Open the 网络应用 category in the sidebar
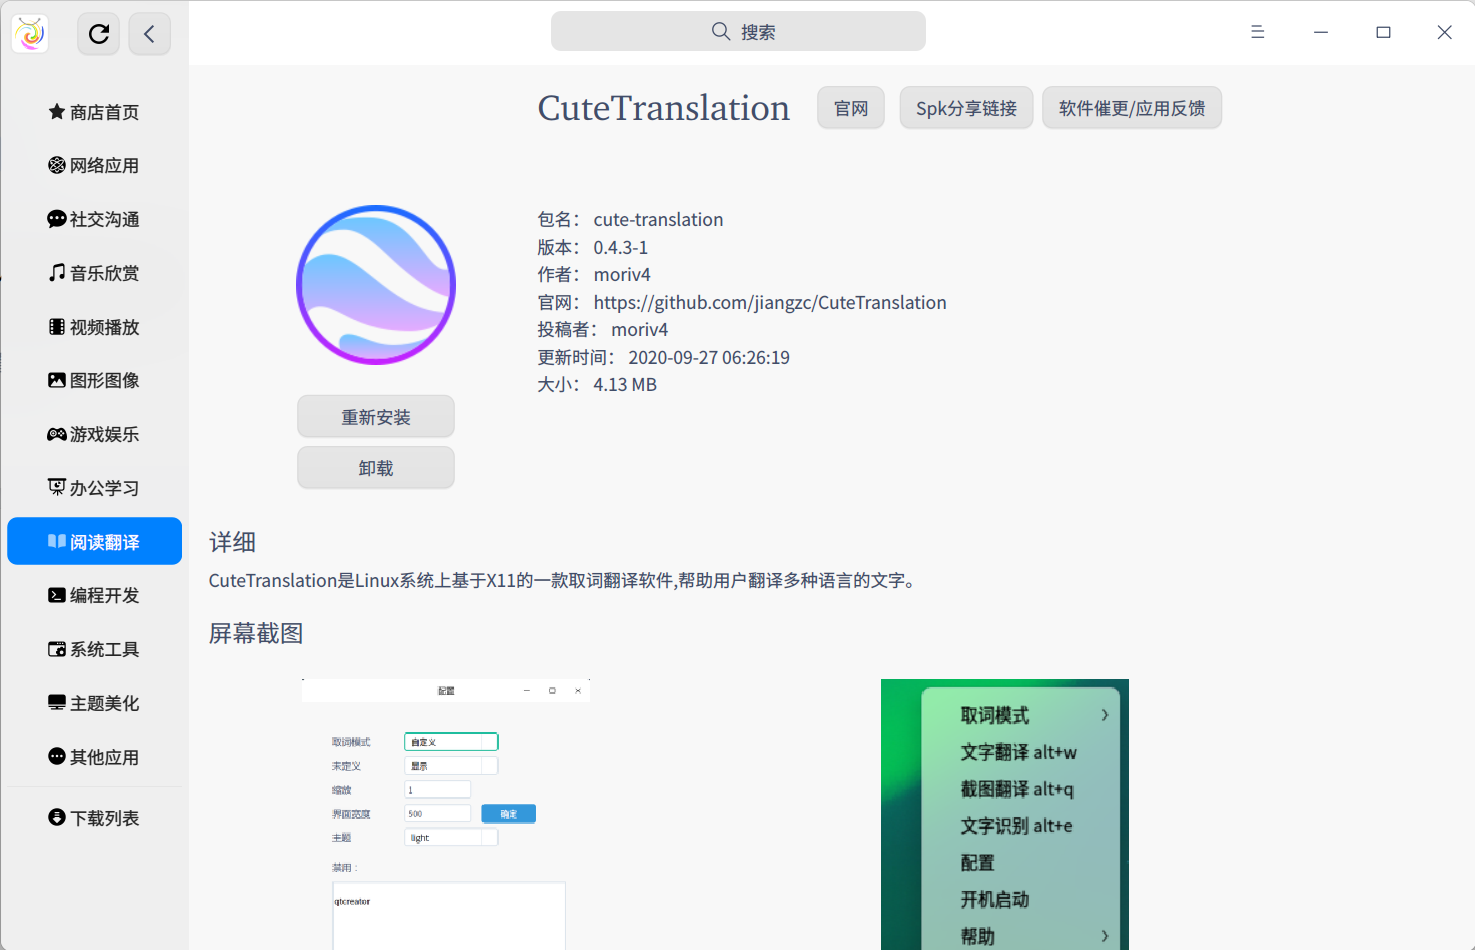This screenshot has height=950, width=1475. click(x=94, y=165)
